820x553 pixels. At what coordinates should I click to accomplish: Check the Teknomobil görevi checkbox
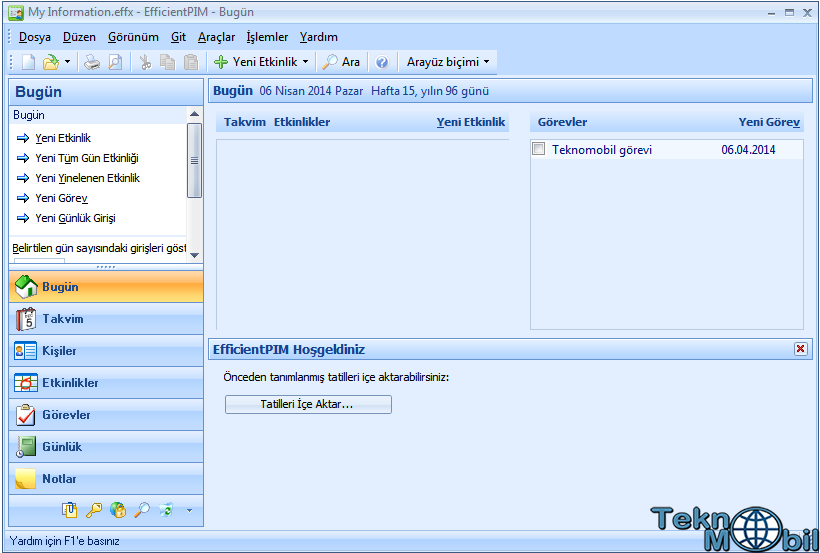tap(539, 149)
